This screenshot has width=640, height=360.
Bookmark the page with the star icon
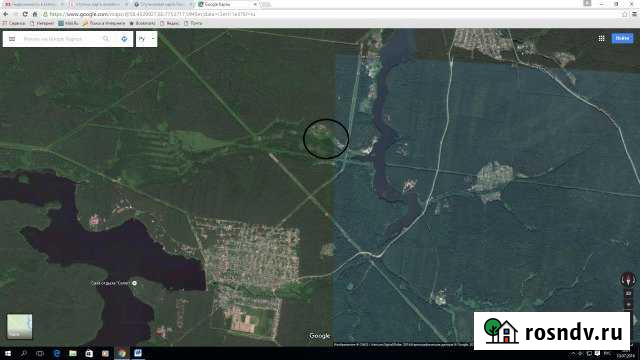[624, 14]
